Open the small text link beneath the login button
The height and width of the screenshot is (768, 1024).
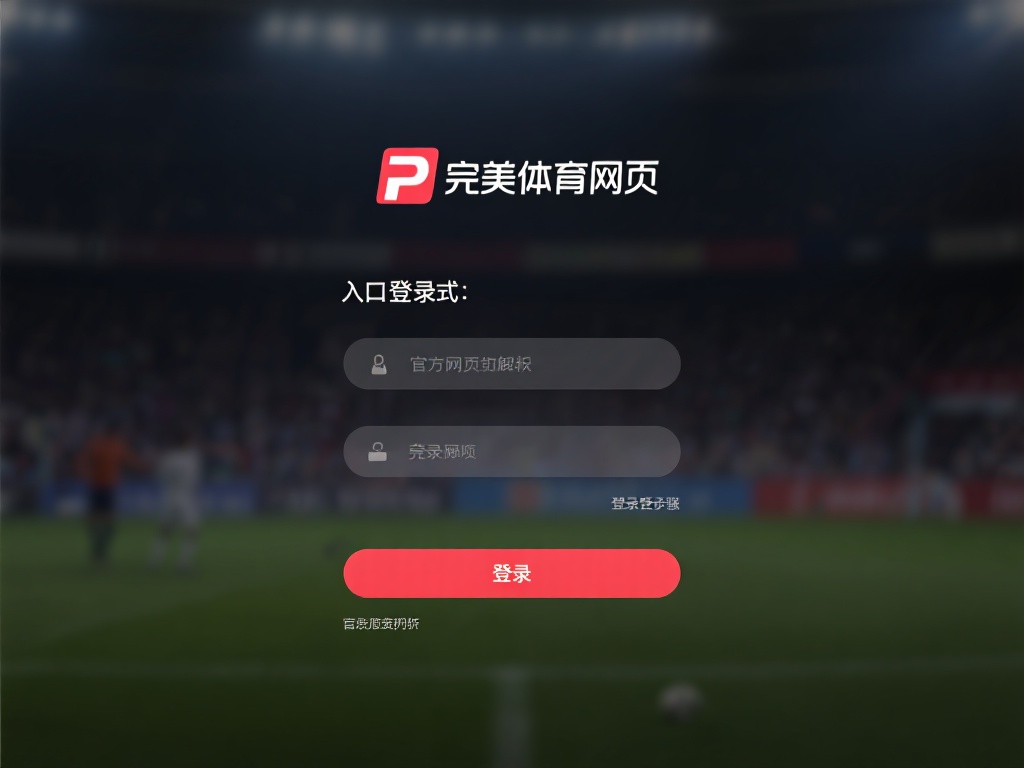pyautogui.click(x=381, y=624)
